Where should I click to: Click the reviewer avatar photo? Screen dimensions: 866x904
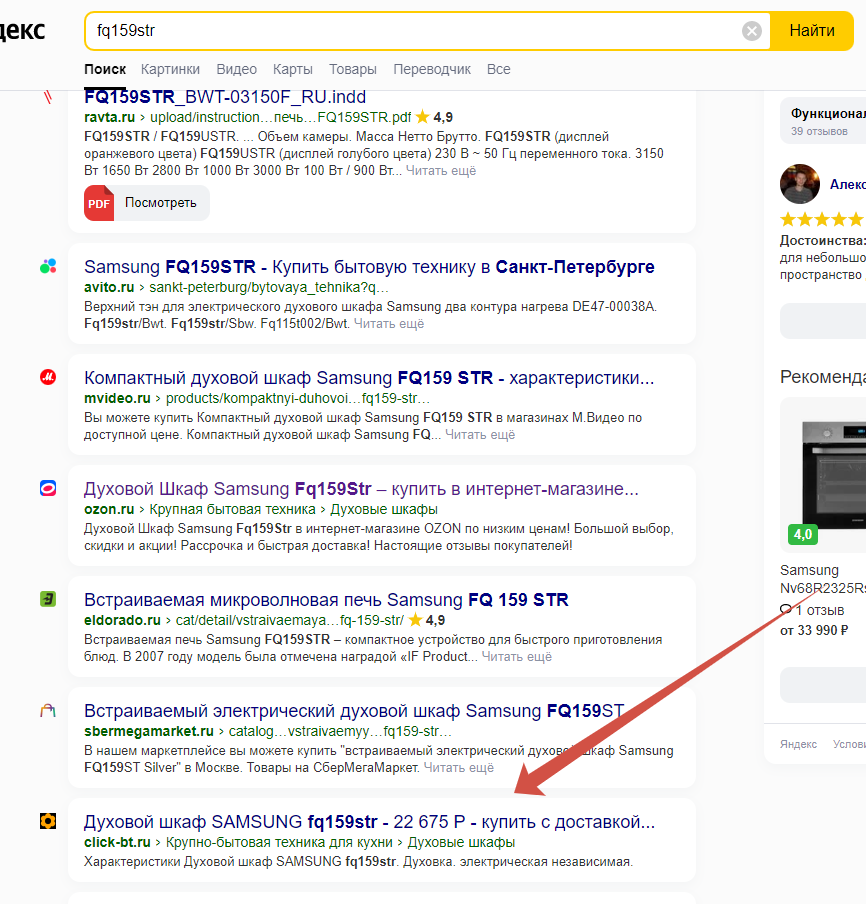[800, 184]
